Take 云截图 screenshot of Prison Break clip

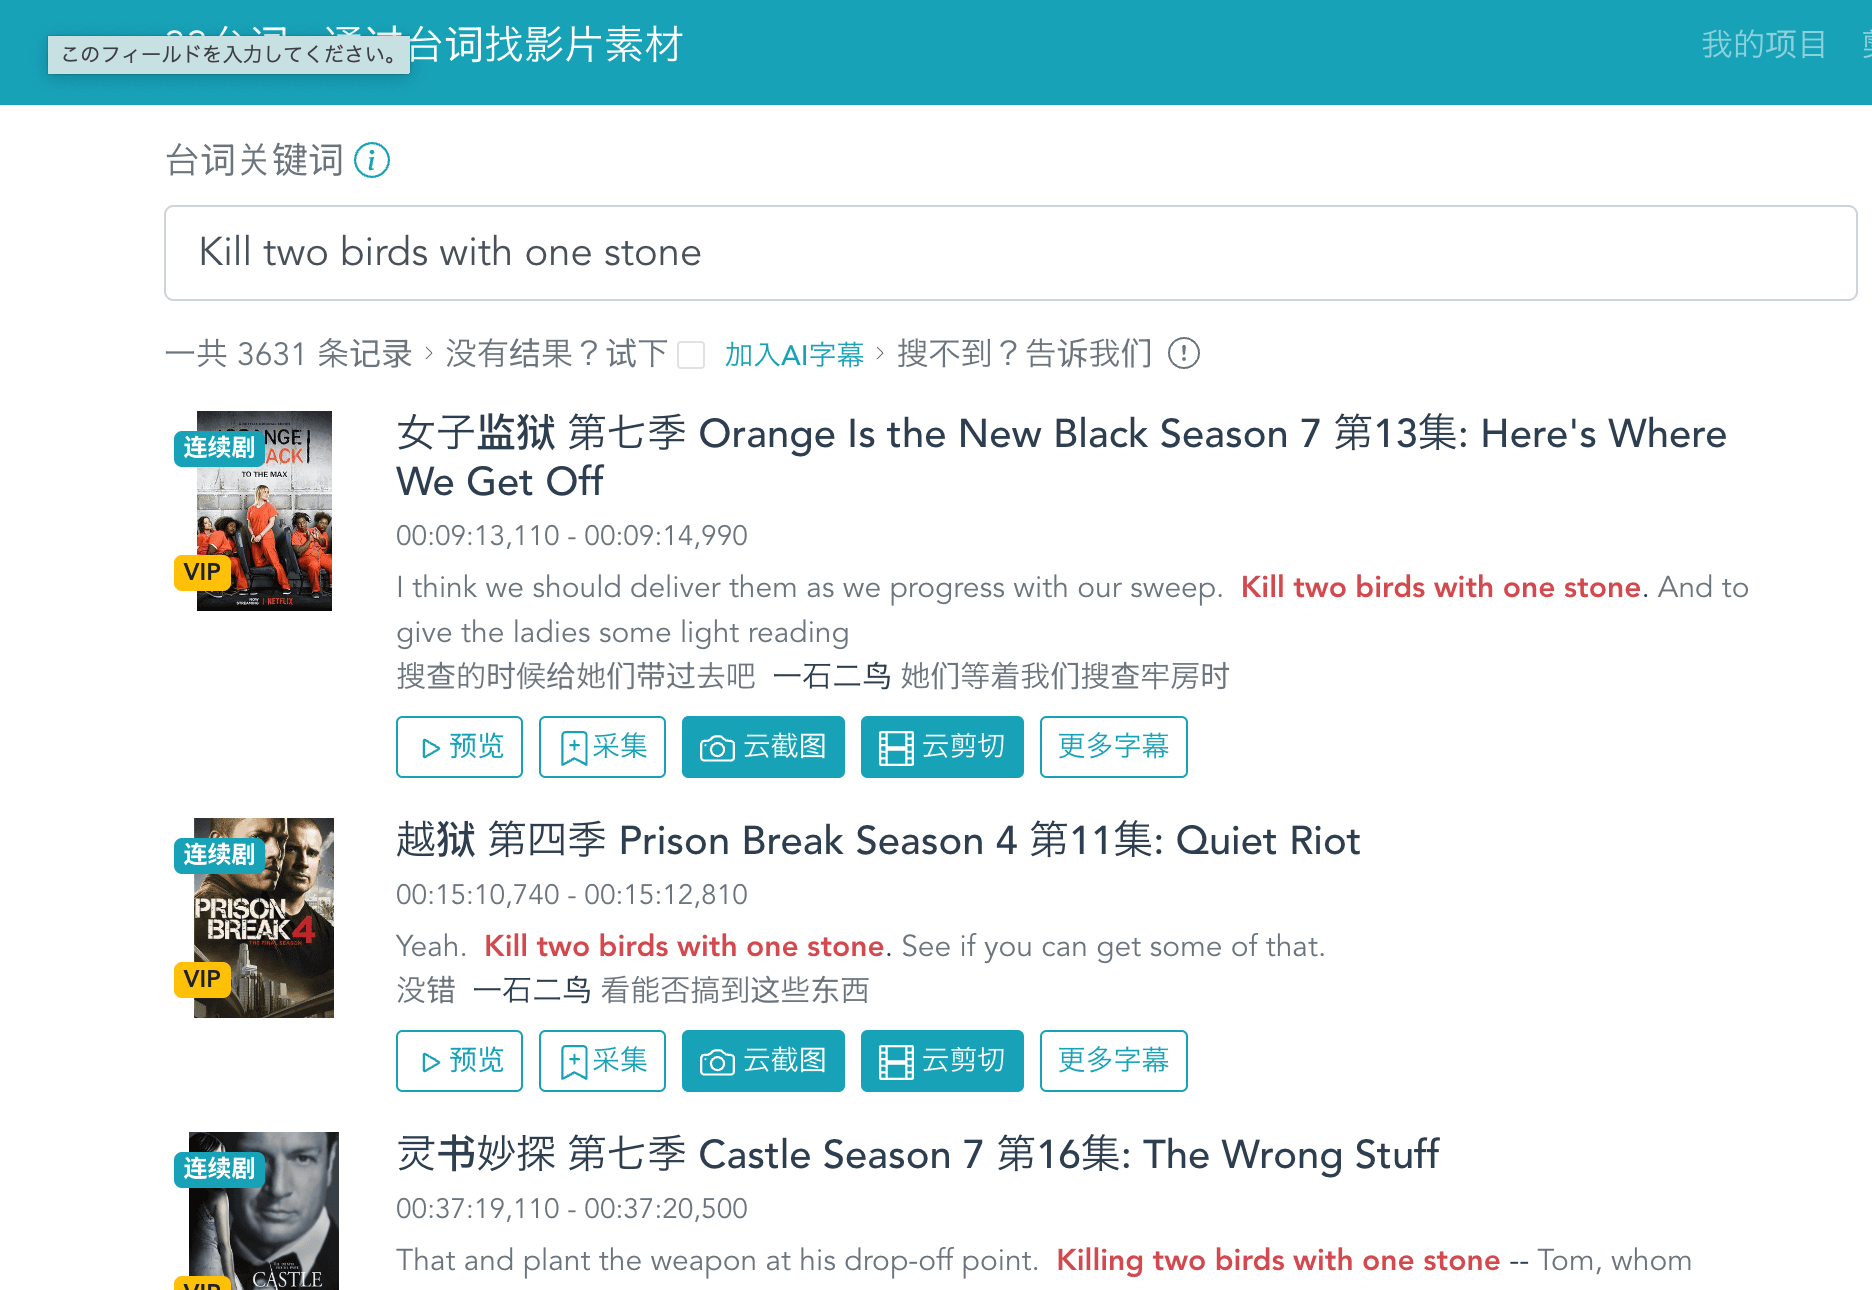point(763,1061)
